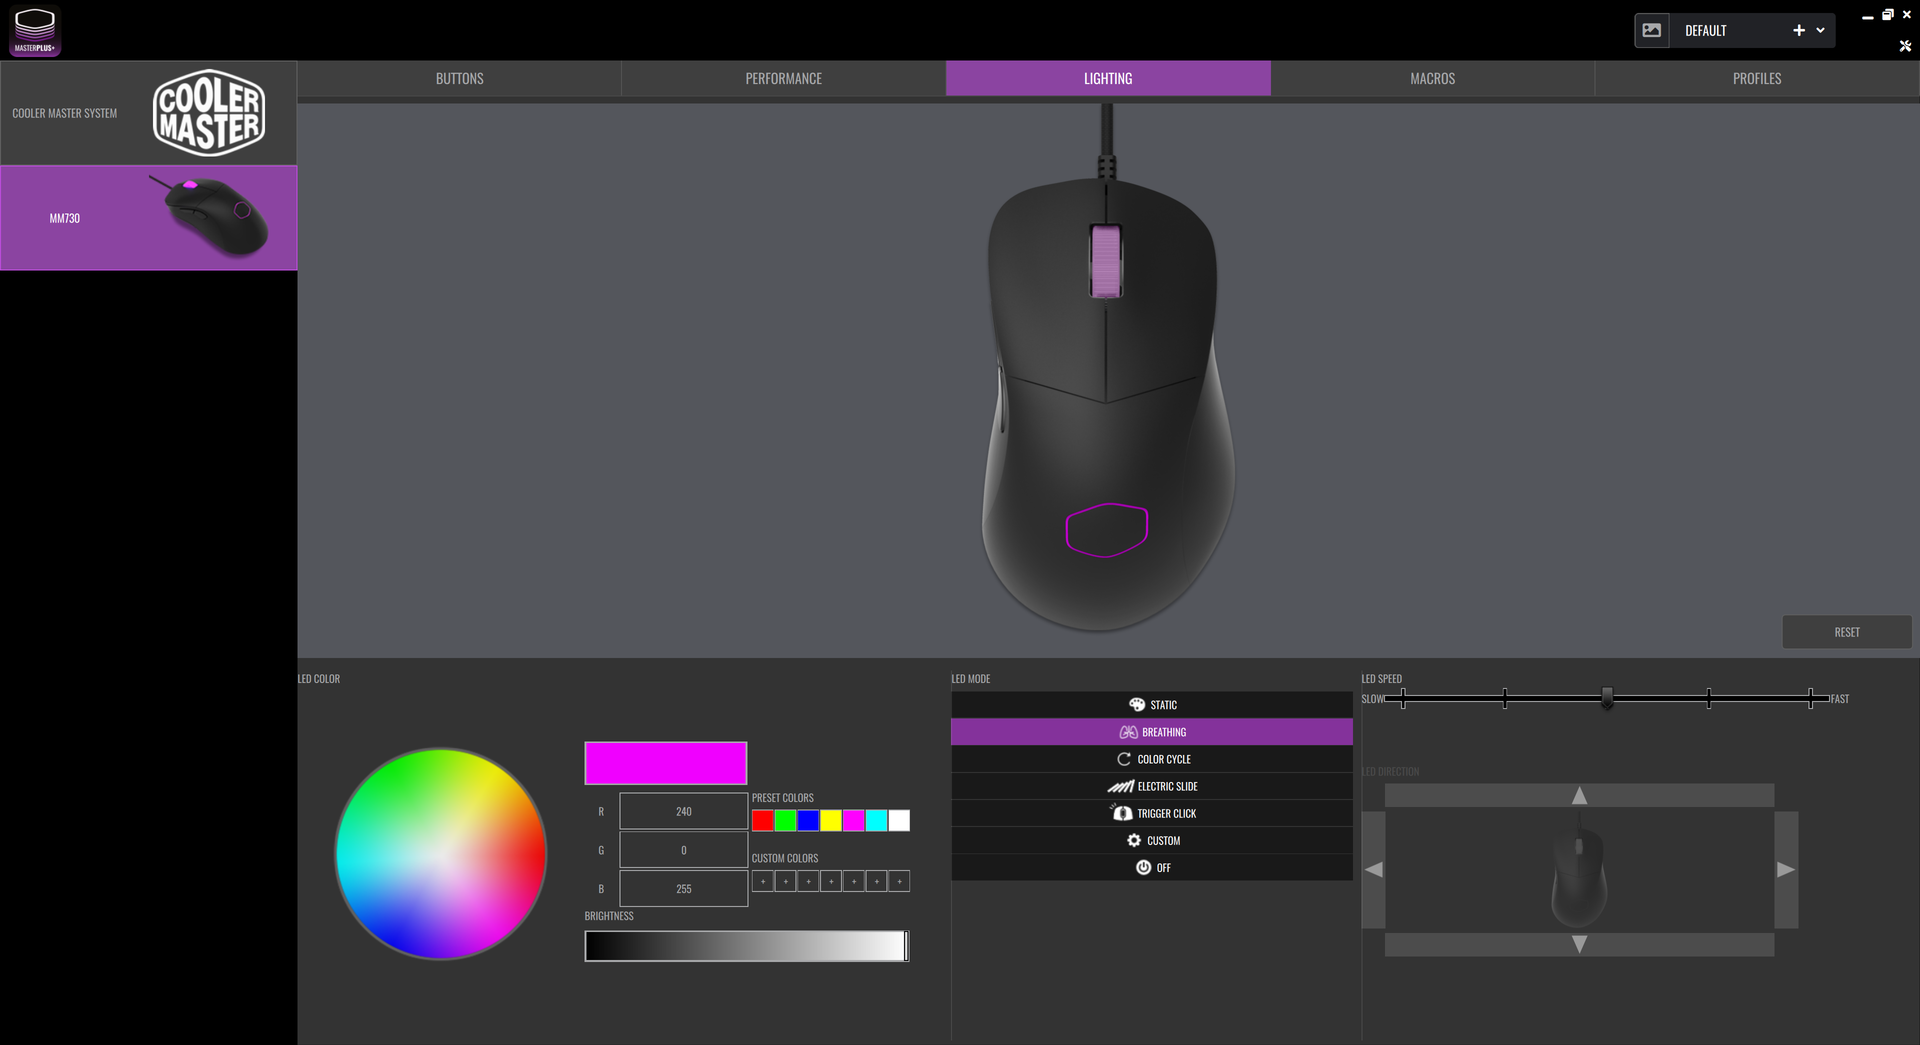The height and width of the screenshot is (1045, 1920).
Task: Click the mouse thumbnail in LED direction pad
Action: (x=1579, y=870)
